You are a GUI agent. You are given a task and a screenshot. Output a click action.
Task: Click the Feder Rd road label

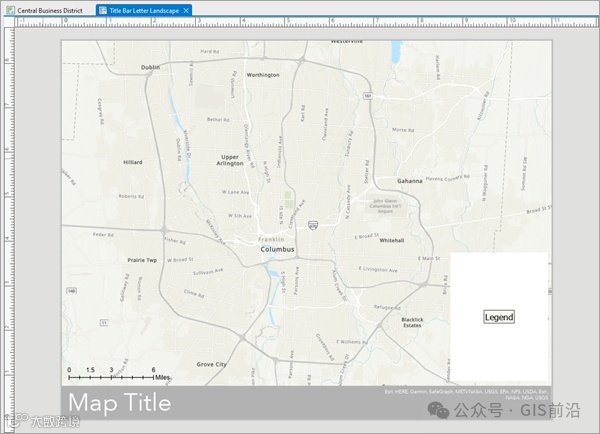(103, 234)
